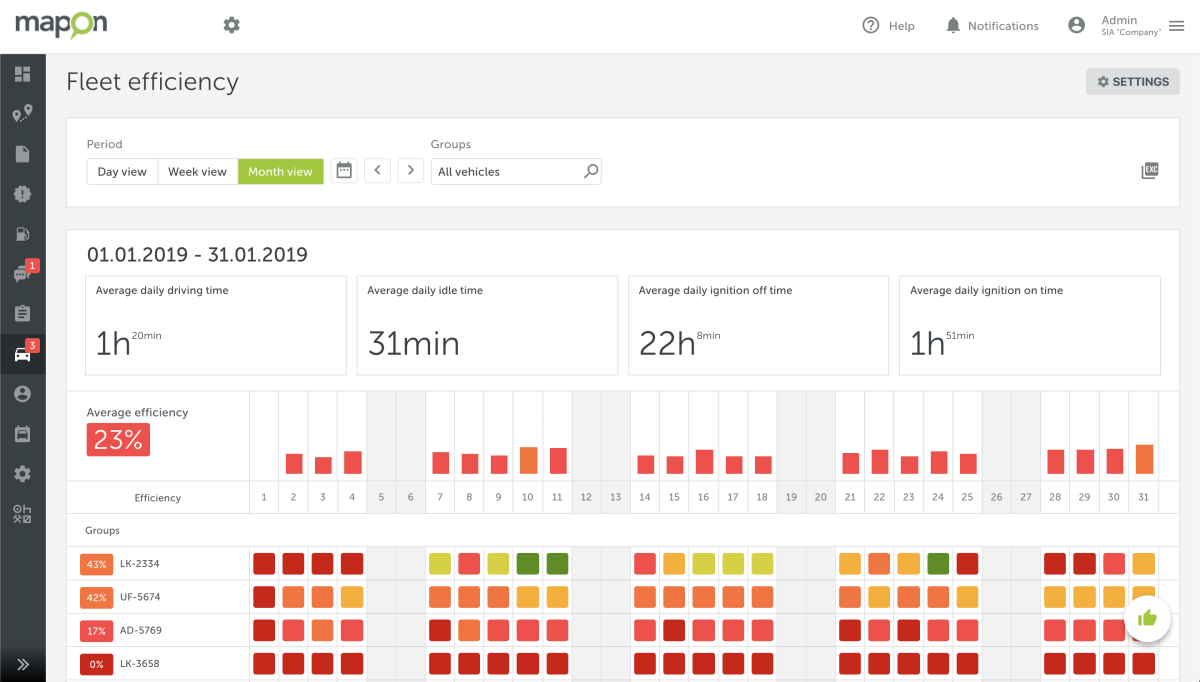Open the calendar date picker next to views
1200x682 pixels.
coord(344,170)
